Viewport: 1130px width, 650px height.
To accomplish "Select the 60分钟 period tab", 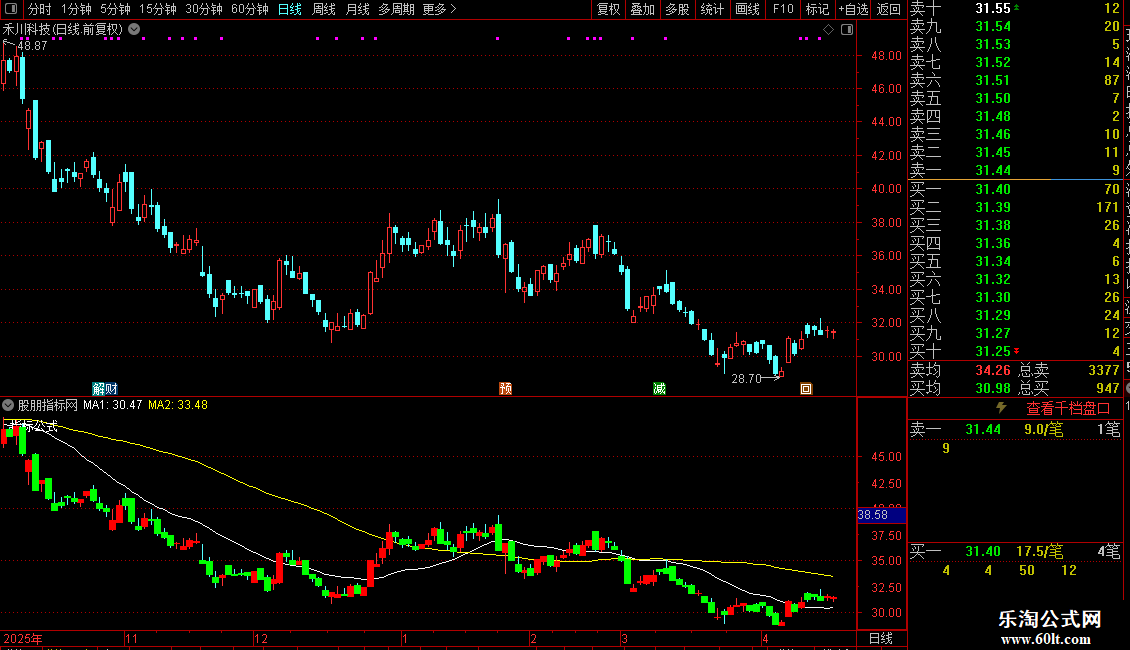I will click(250, 9).
